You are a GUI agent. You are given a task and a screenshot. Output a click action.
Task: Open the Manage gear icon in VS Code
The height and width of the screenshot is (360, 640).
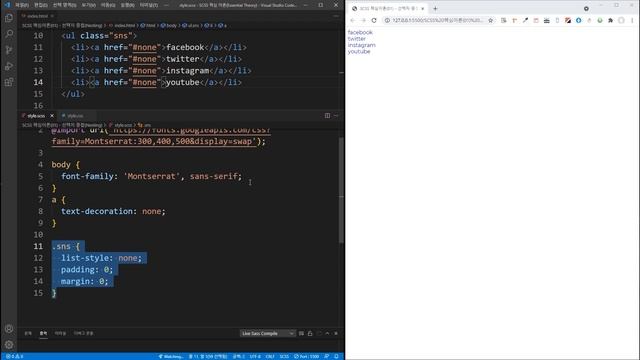coord(9,345)
